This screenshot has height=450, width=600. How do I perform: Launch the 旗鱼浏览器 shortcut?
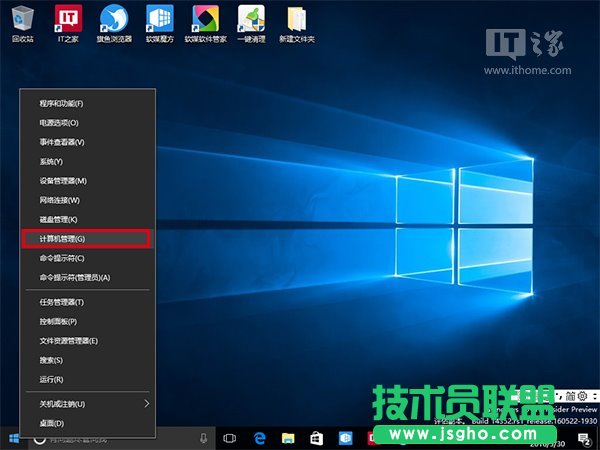[114, 24]
